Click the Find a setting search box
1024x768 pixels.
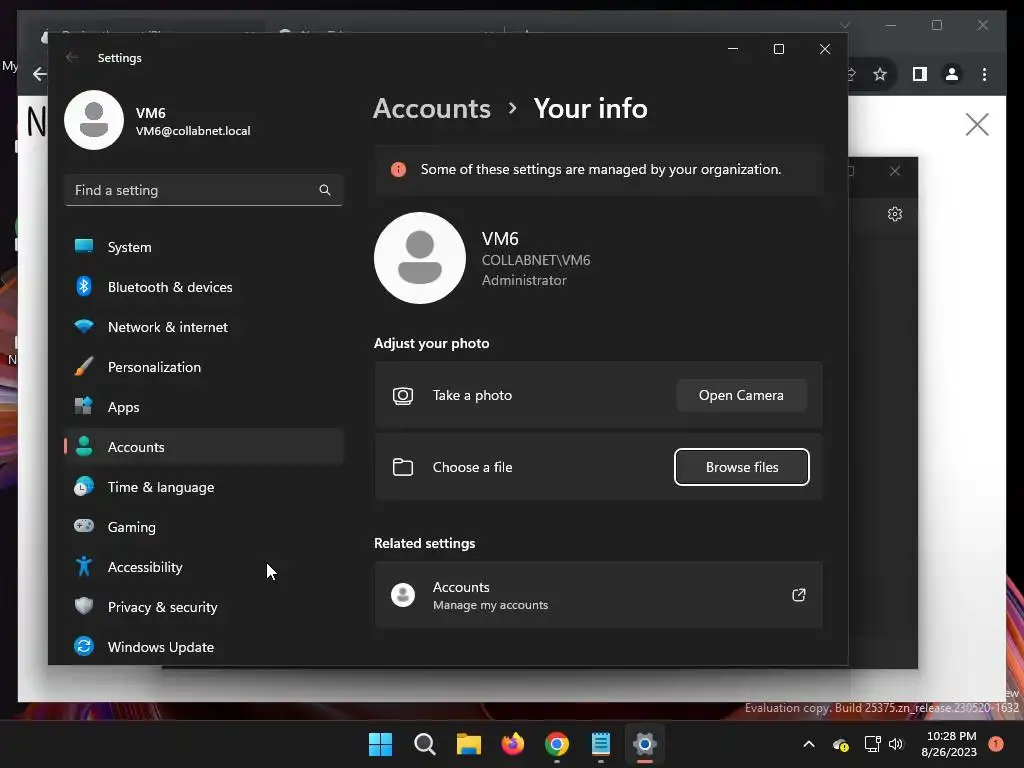coord(204,190)
